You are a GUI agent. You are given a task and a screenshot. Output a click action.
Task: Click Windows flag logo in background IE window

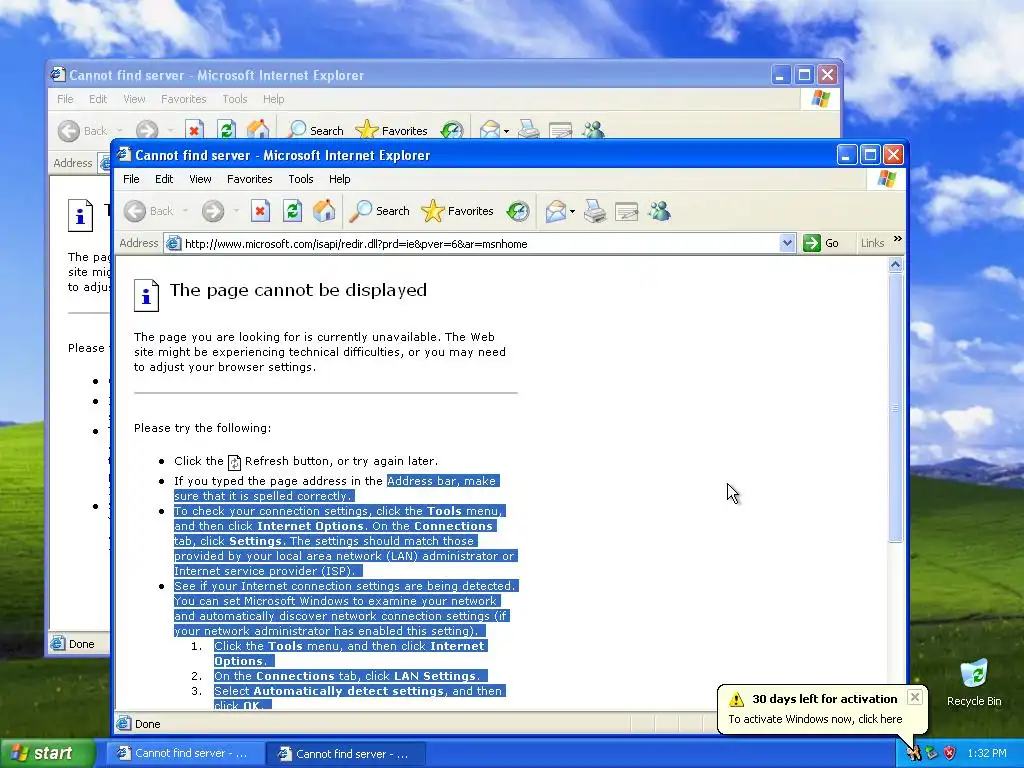[821, 99]
